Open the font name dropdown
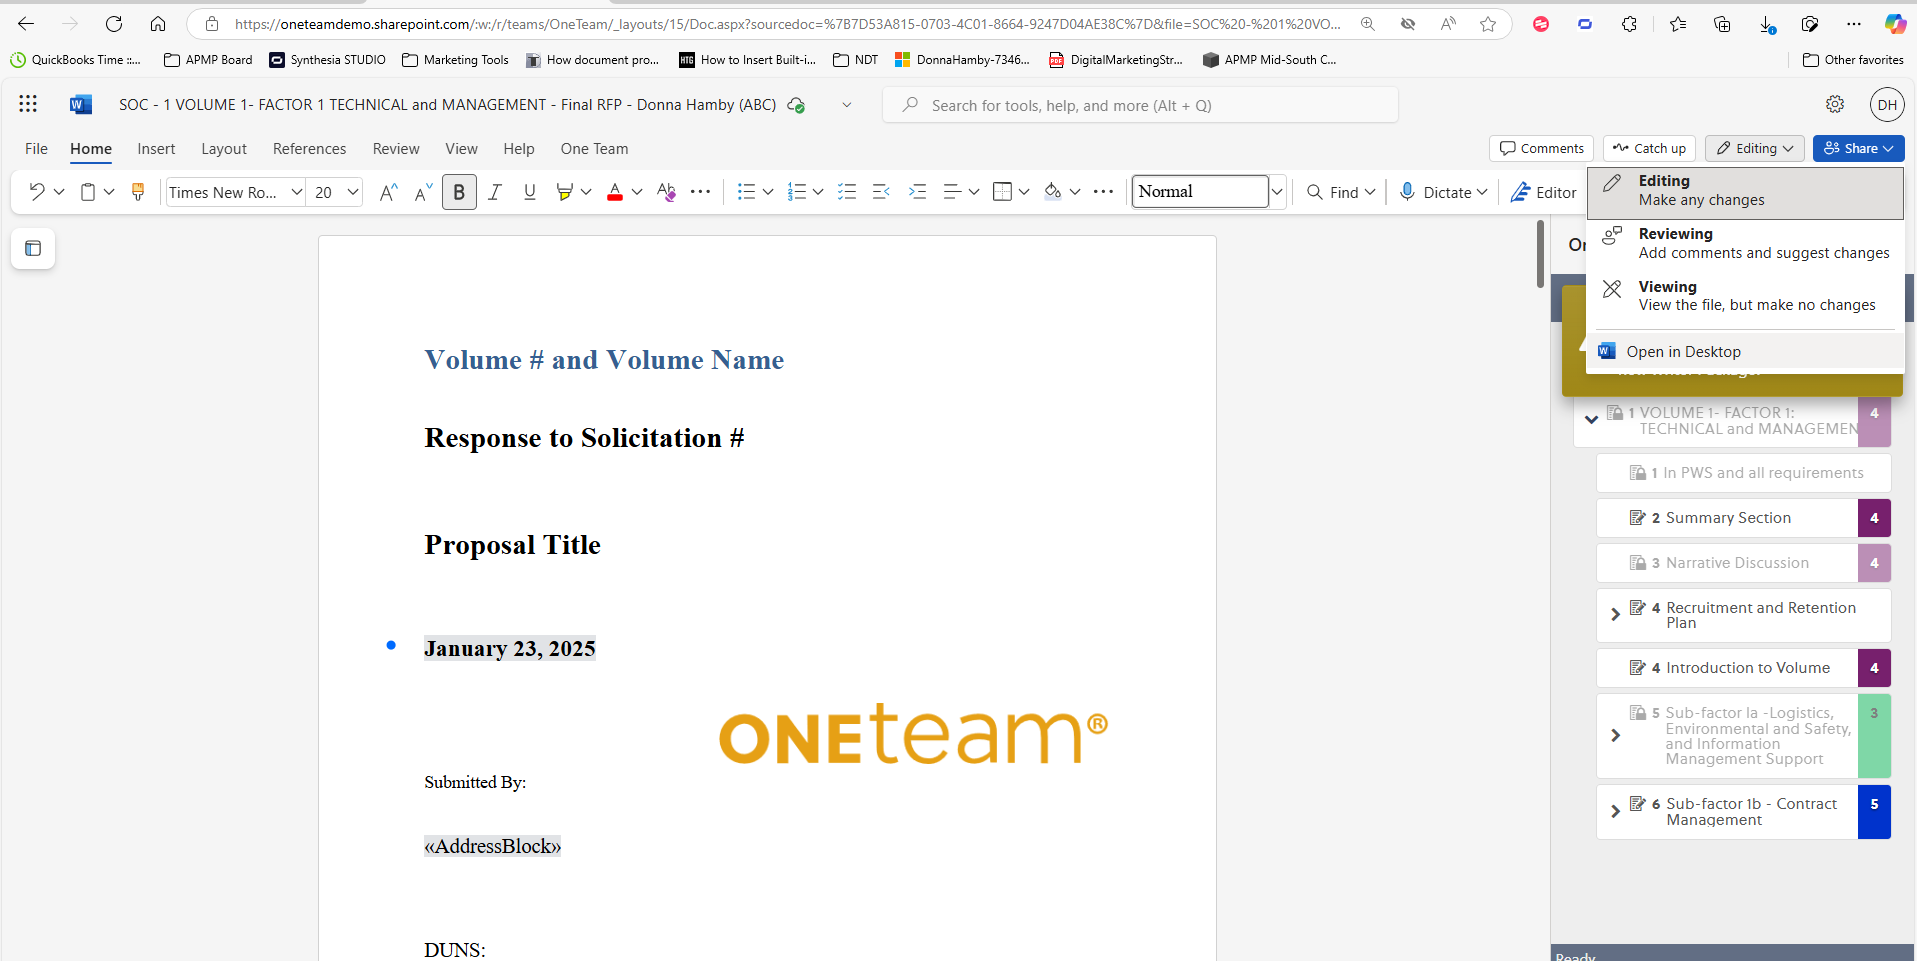The image size is (1917, 961). 296,192
